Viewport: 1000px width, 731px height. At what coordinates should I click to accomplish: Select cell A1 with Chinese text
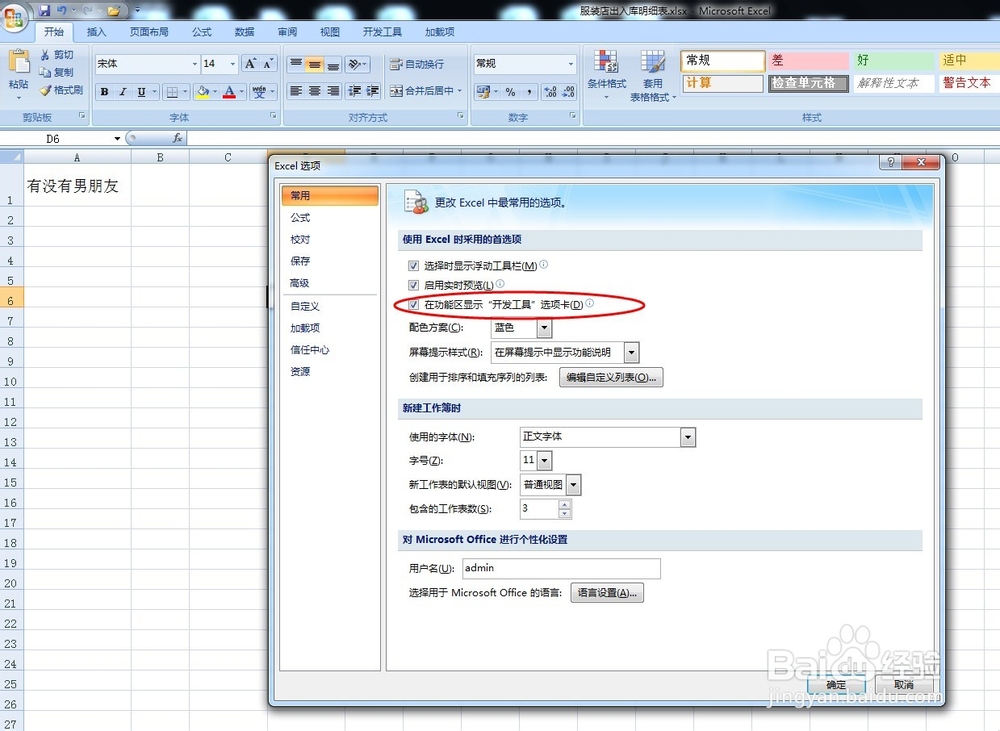click(x=77, y=186)
